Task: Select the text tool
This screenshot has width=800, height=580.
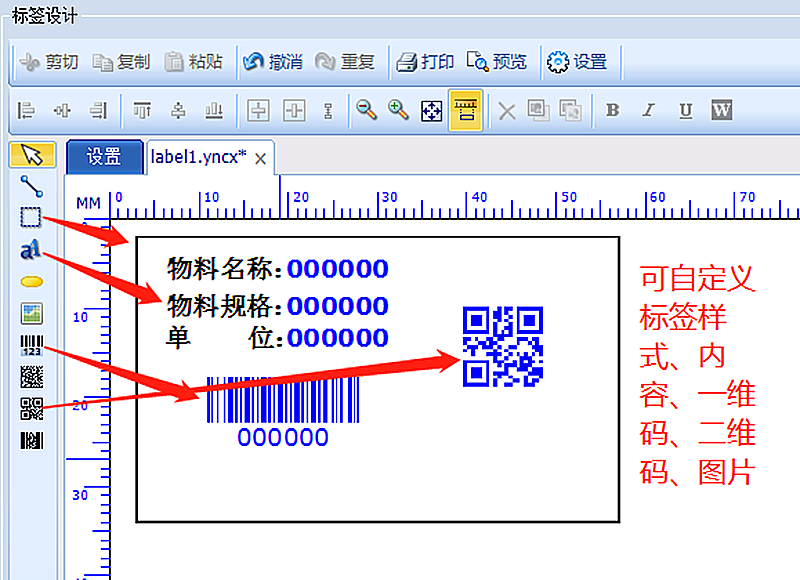Action: point(30,249)
